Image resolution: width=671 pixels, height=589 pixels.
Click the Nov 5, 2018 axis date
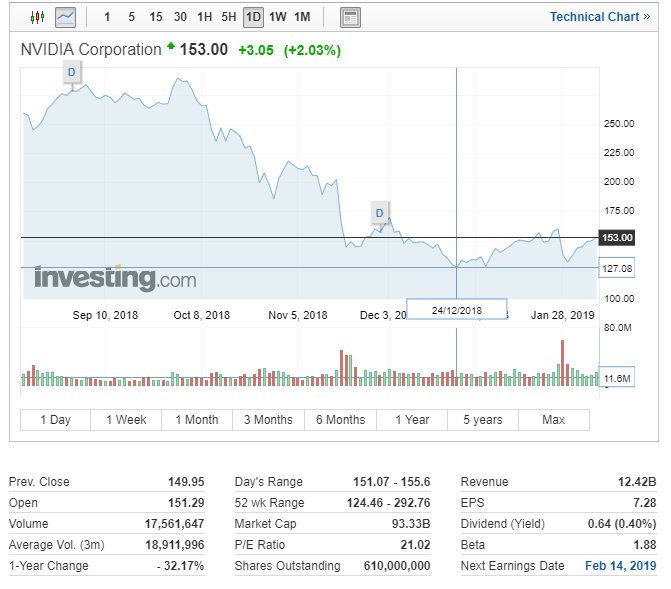point(298,315)
